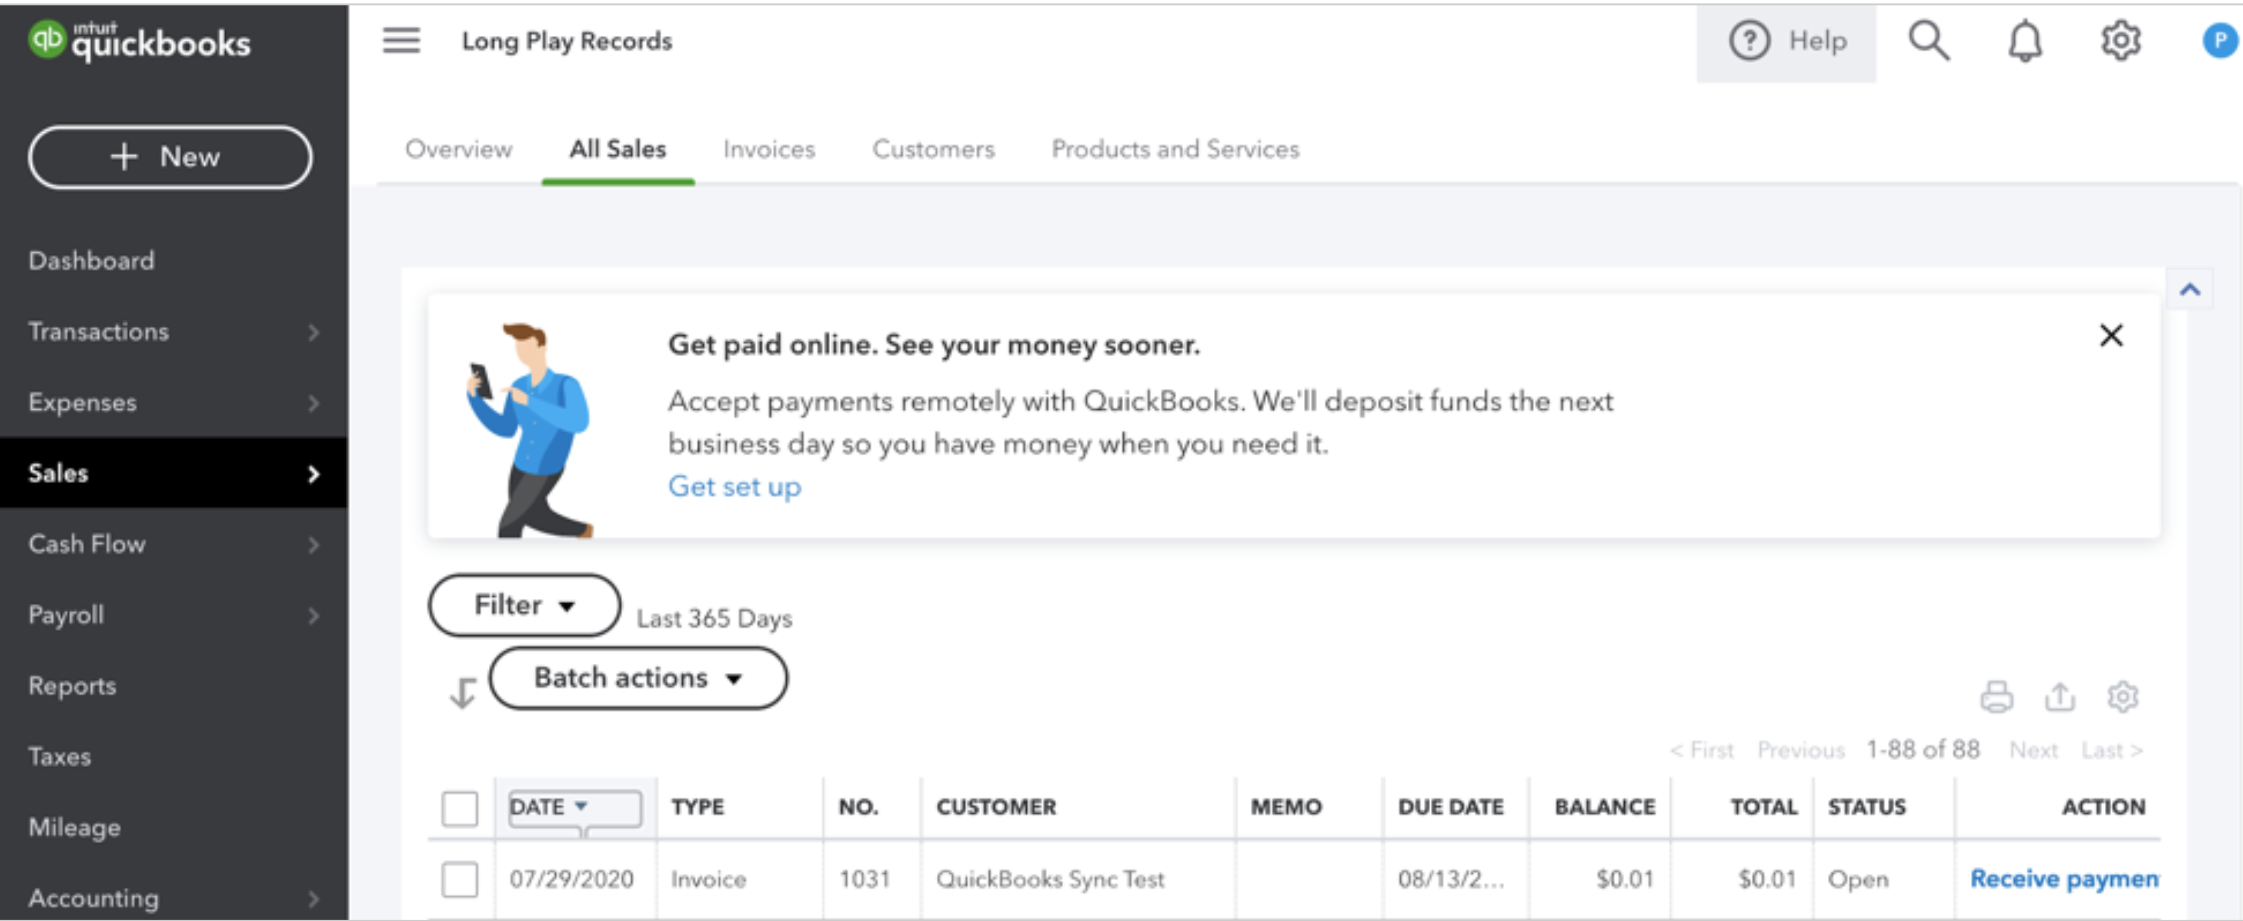Click the export list icon

point(2060,696)
